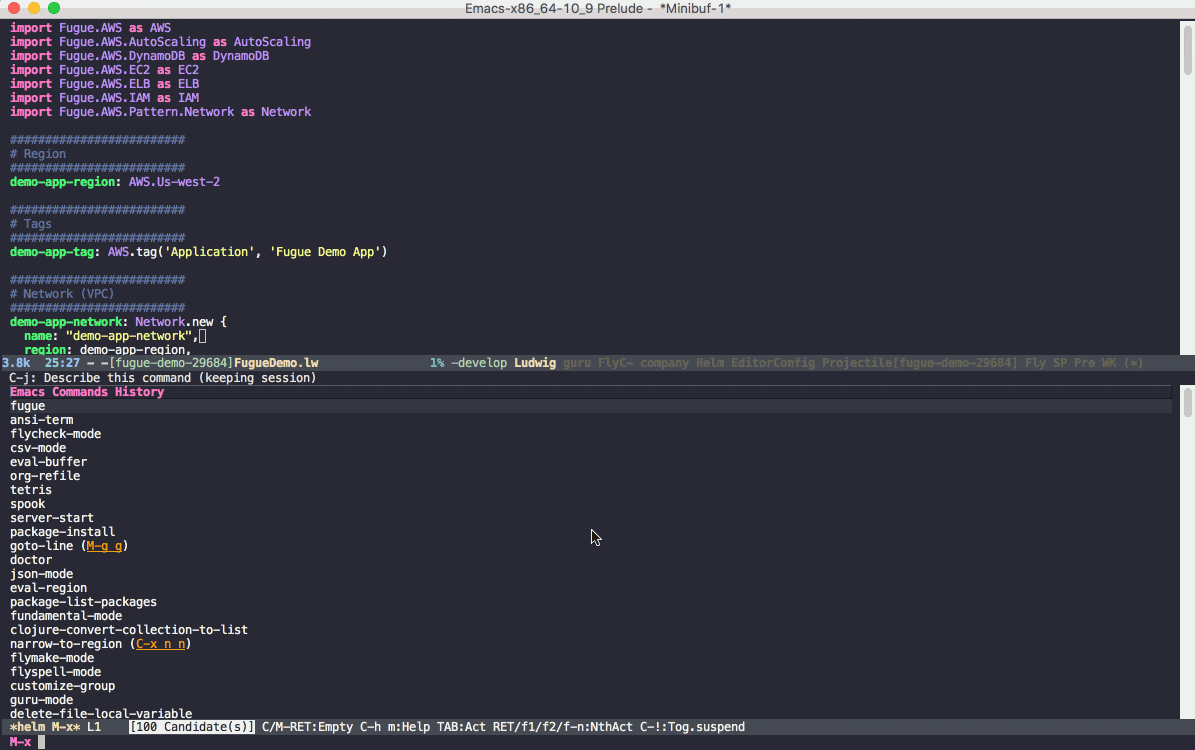Click the Helm lighter in the modeline
This screenshot has width=1195, height=750.
[710, 362]
